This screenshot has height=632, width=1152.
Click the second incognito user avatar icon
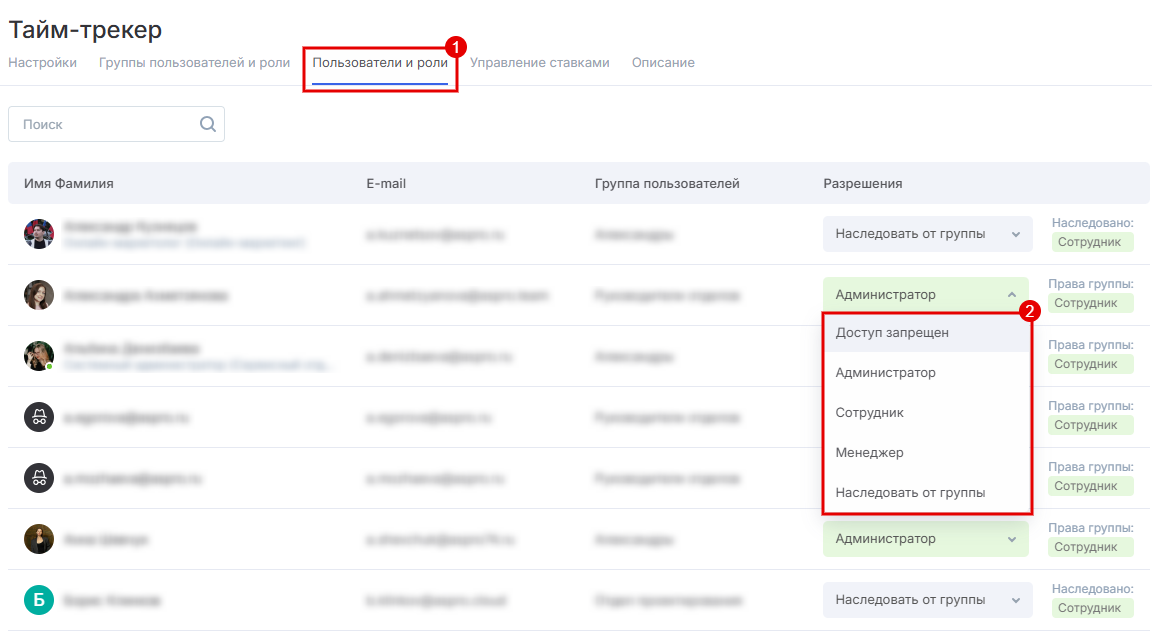pyautogui.click(x=39, y=478)
